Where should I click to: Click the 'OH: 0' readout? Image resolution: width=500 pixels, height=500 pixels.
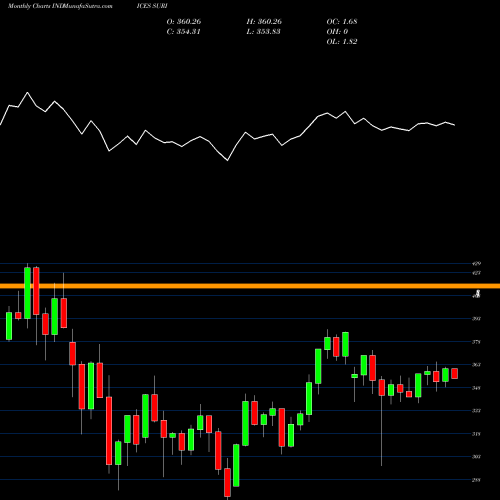pos(337,32)
